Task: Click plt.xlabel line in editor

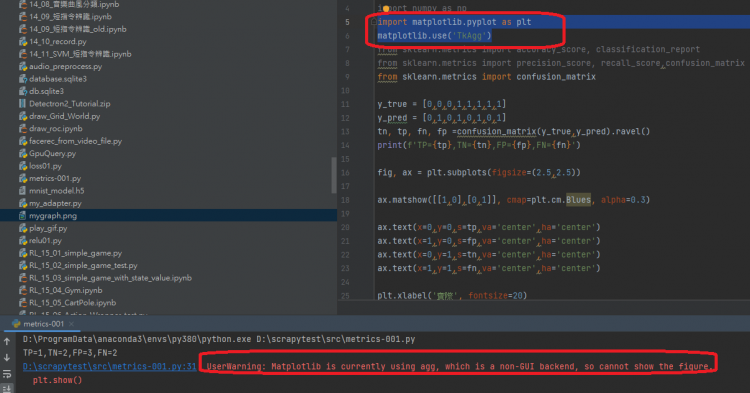Action: [452, 296]
